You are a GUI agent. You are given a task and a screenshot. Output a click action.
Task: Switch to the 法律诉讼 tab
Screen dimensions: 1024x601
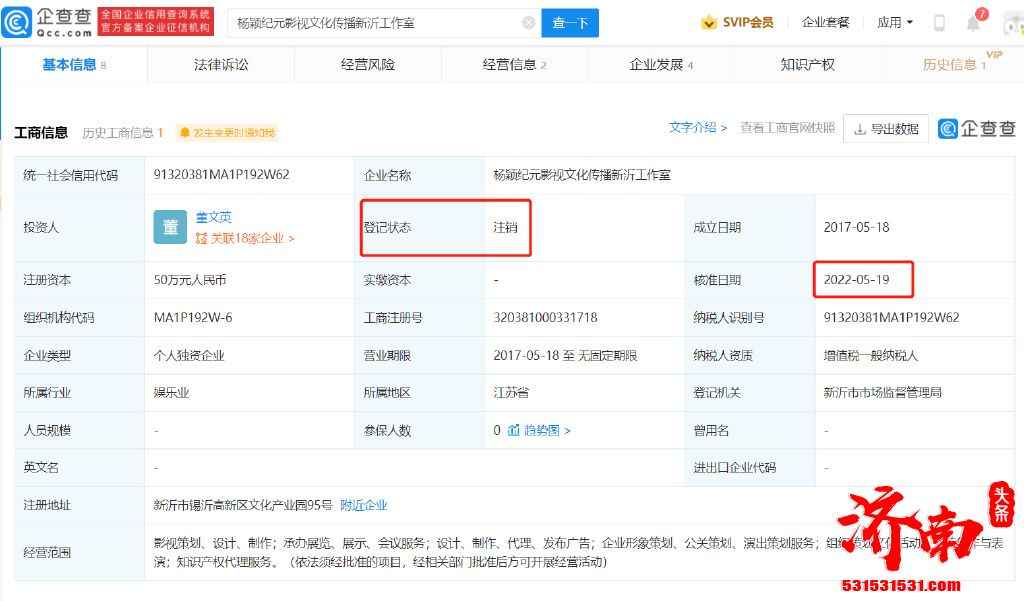click(x=221, y=65)
